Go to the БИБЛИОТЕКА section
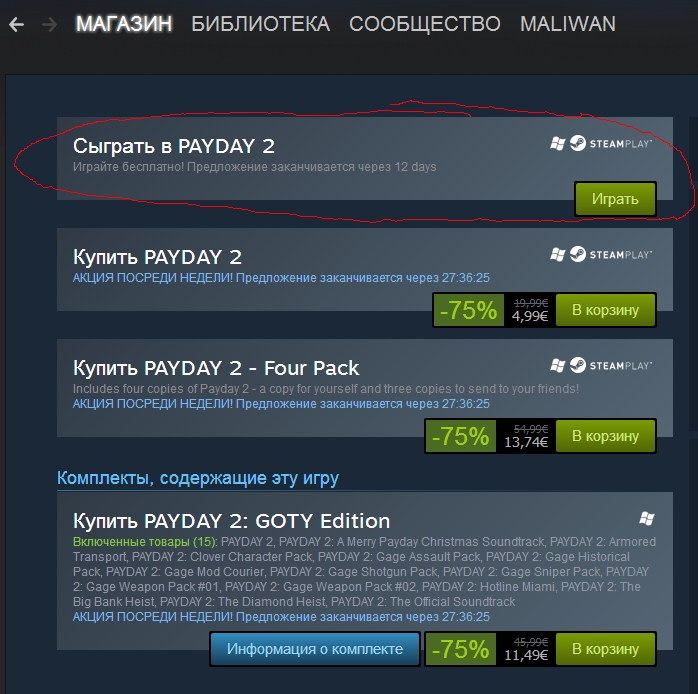 260,24
